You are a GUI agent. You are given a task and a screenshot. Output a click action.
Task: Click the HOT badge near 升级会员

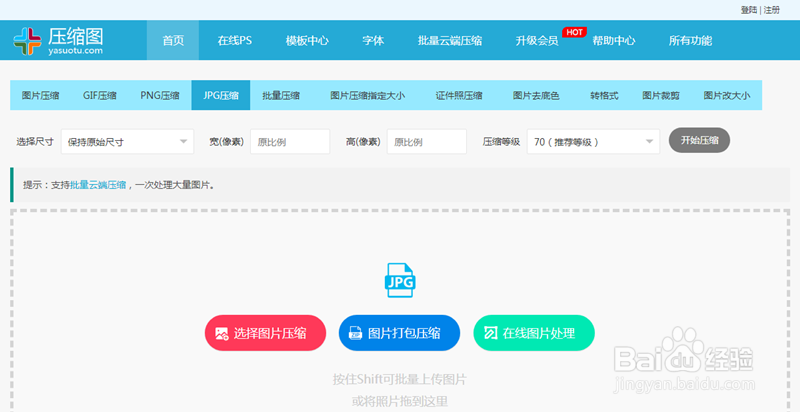tap(574, 32)
